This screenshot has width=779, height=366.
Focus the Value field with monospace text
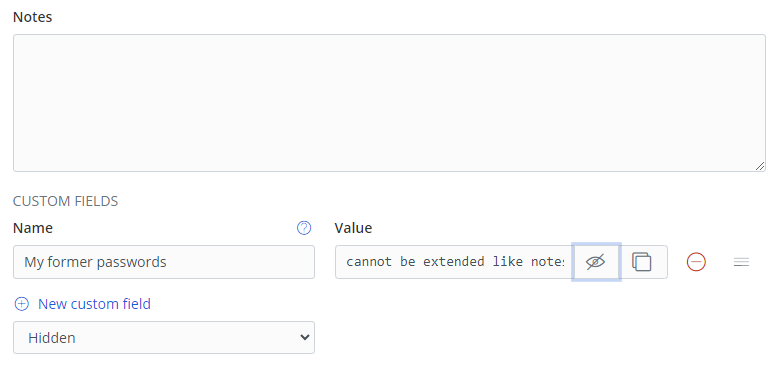click(x=454, y=262)
